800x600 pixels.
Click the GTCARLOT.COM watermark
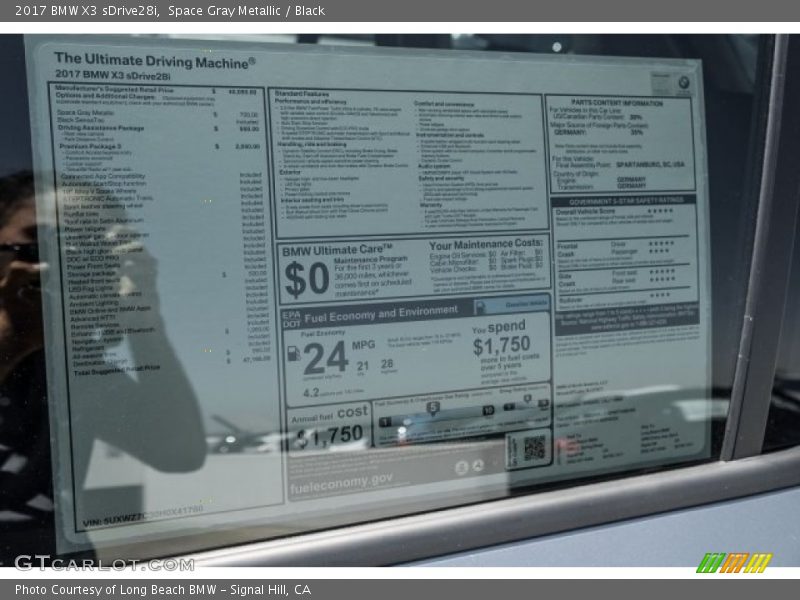(x=104, y=563)
